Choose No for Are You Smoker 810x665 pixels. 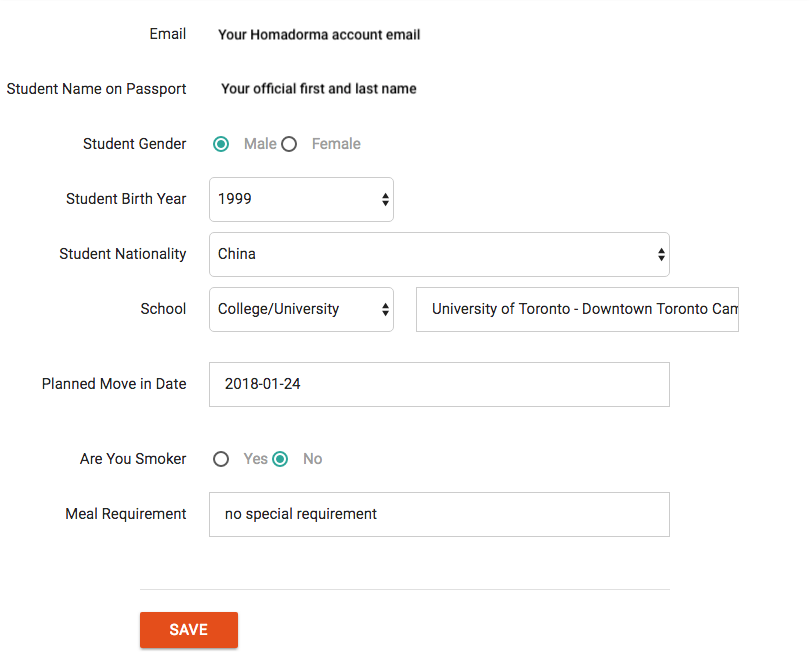[x=280, y=459]
